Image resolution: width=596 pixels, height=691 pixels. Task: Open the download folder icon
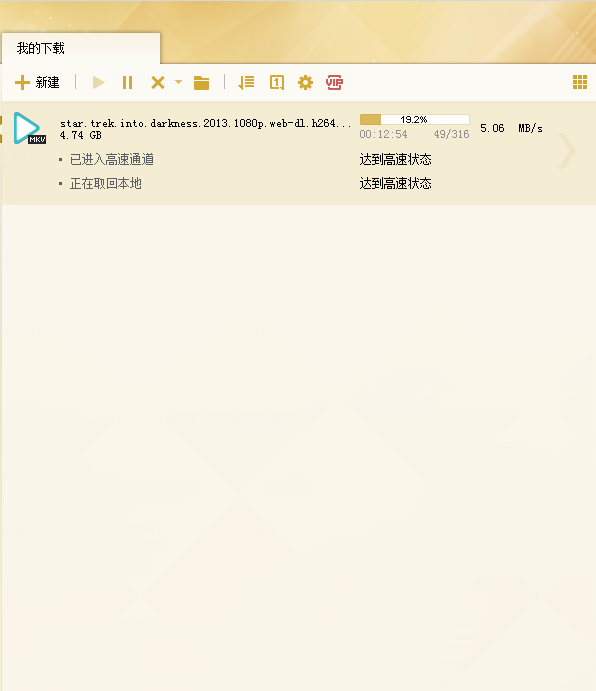pos(201,82)
